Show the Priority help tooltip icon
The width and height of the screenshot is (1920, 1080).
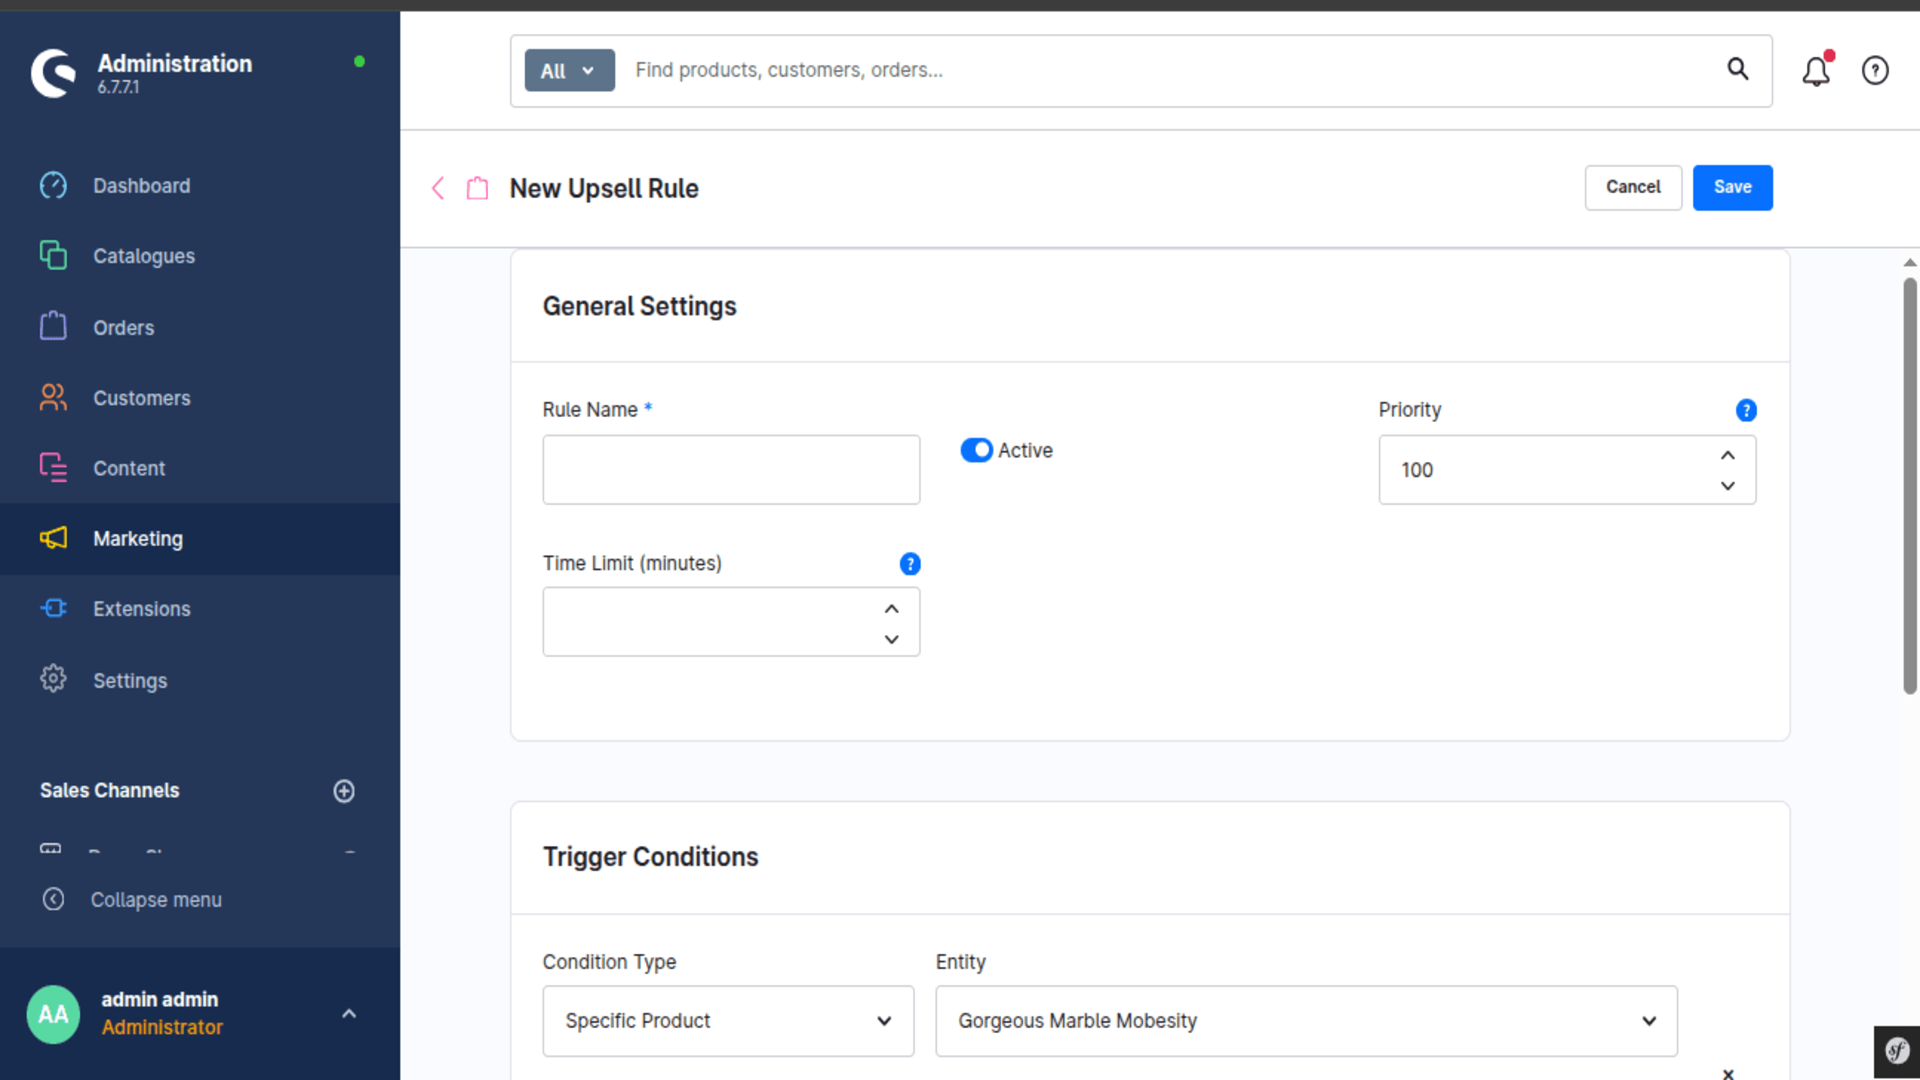click(x=1746, y=410)
